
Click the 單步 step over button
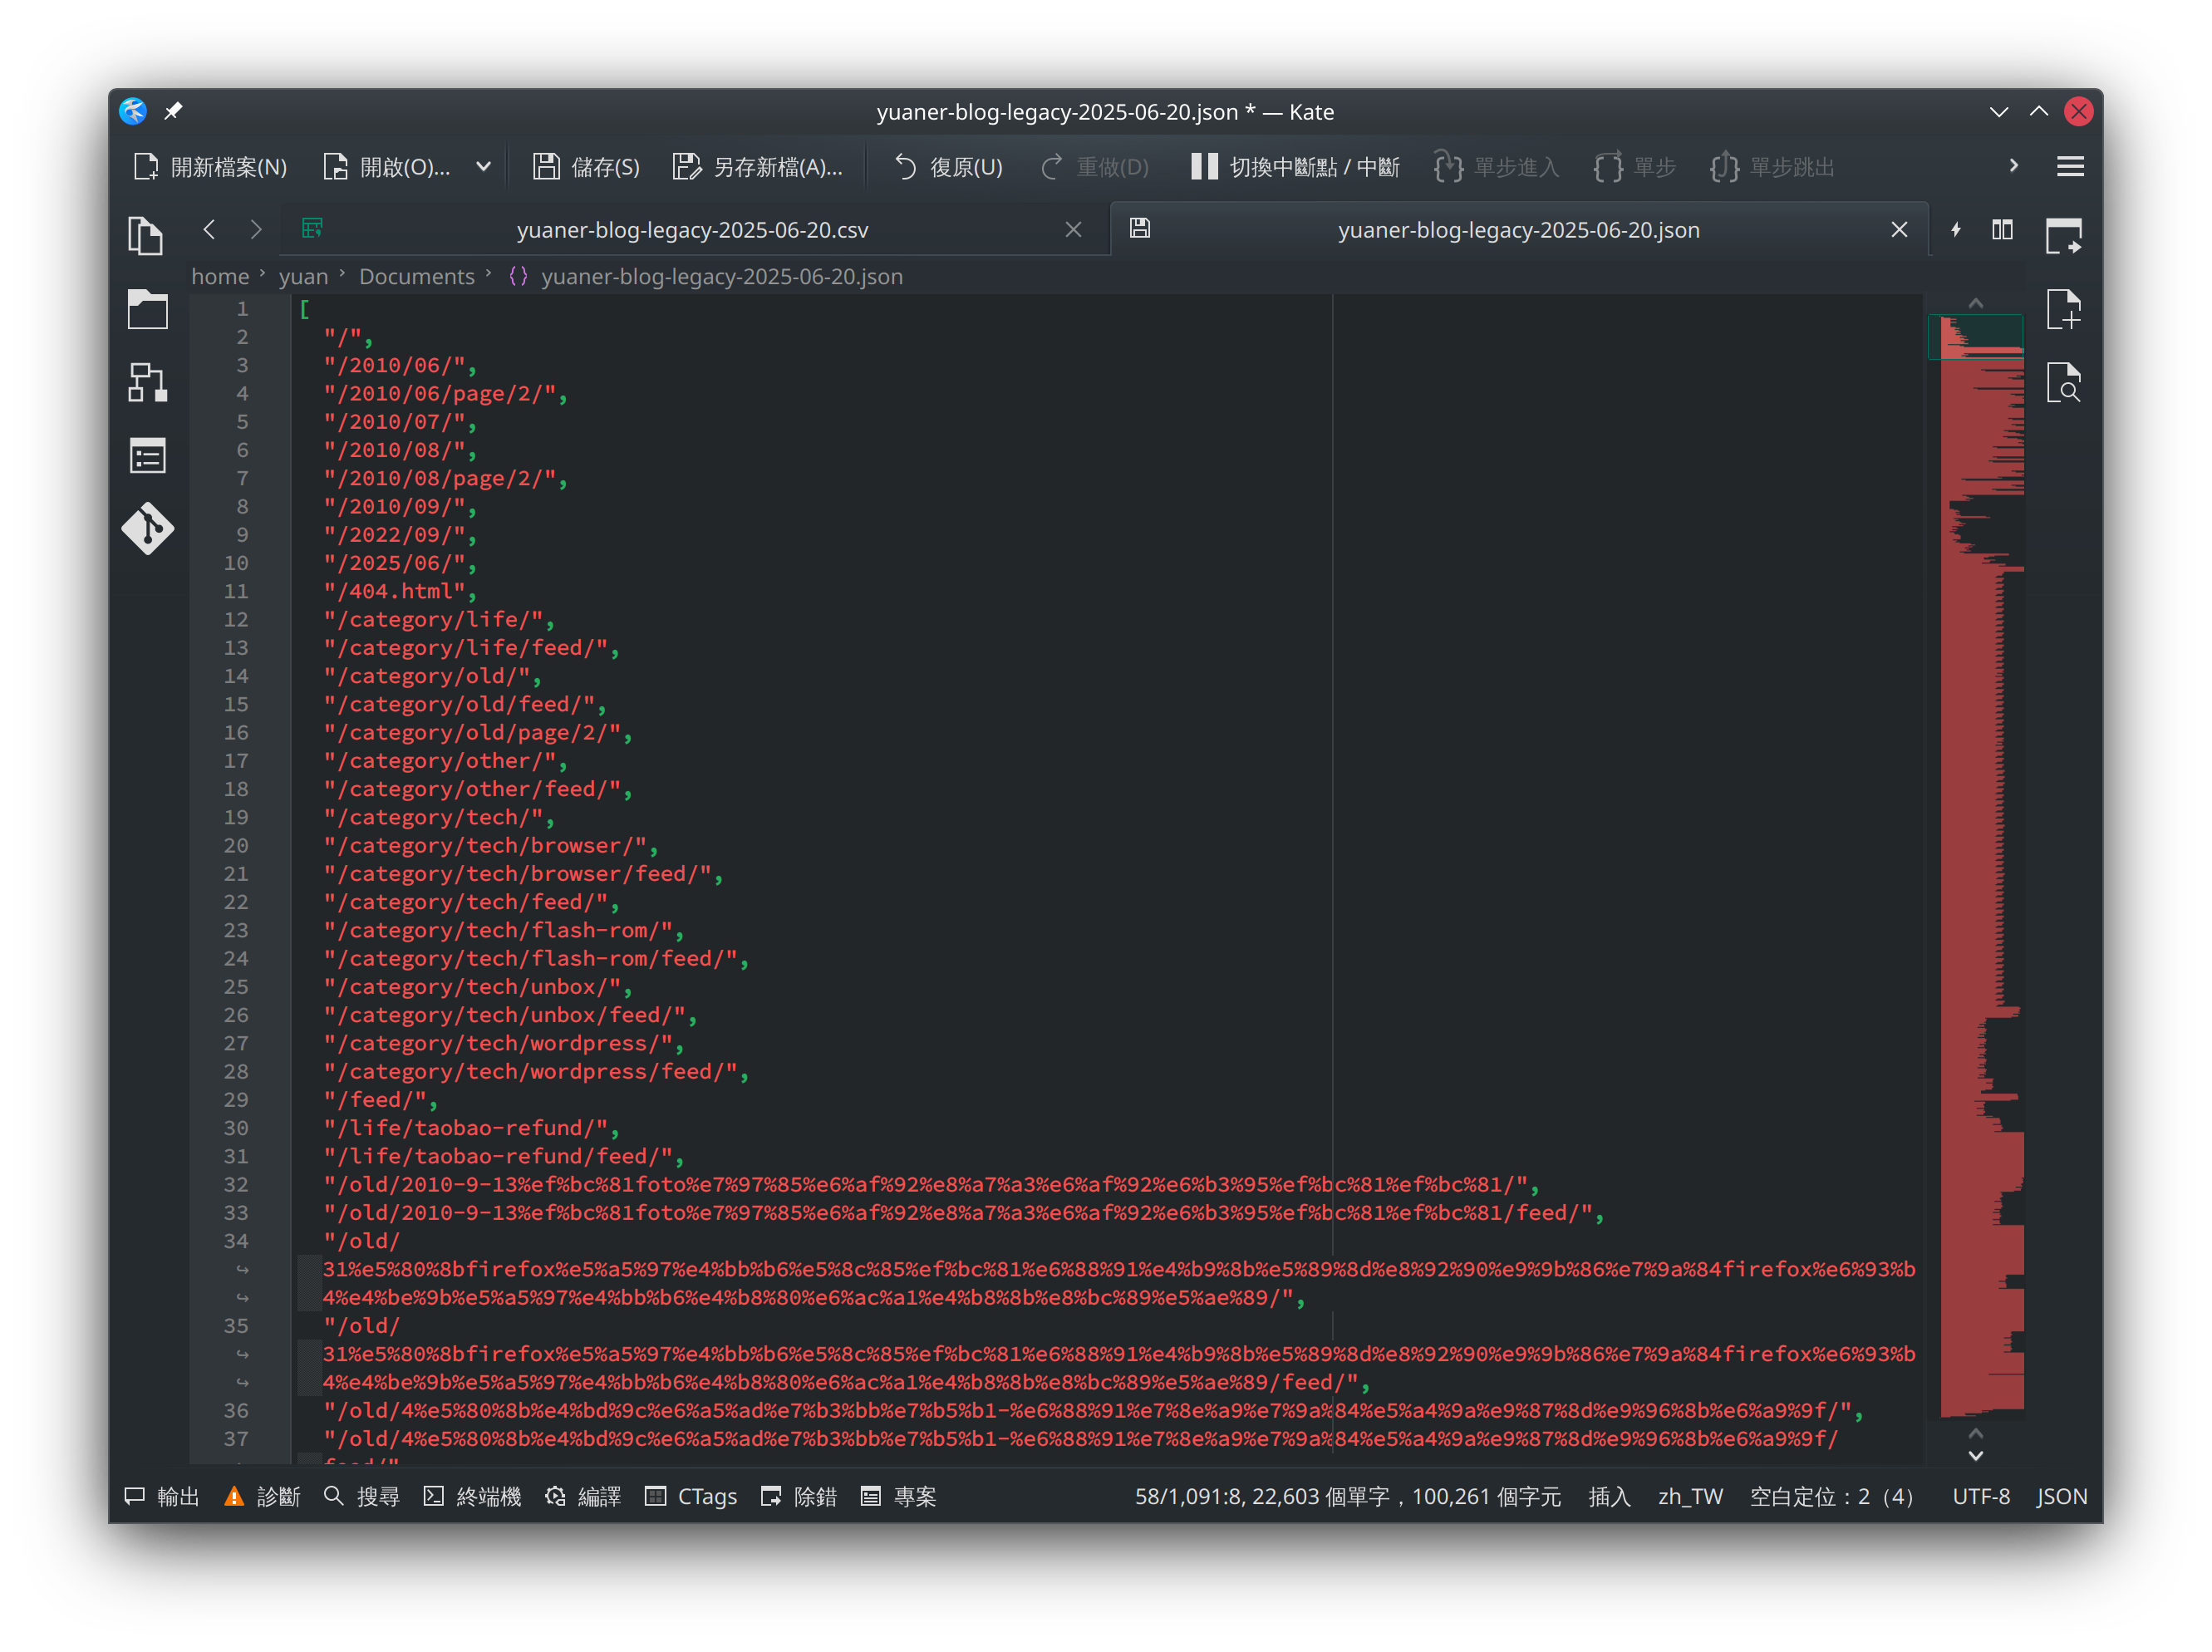pos(1634,167)
